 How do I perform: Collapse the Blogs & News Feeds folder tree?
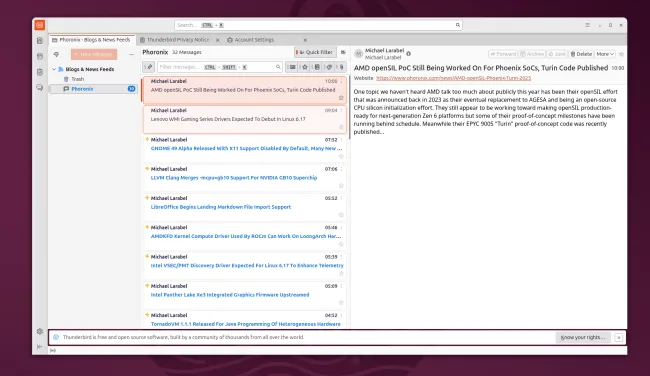click(x=54, y=69)
